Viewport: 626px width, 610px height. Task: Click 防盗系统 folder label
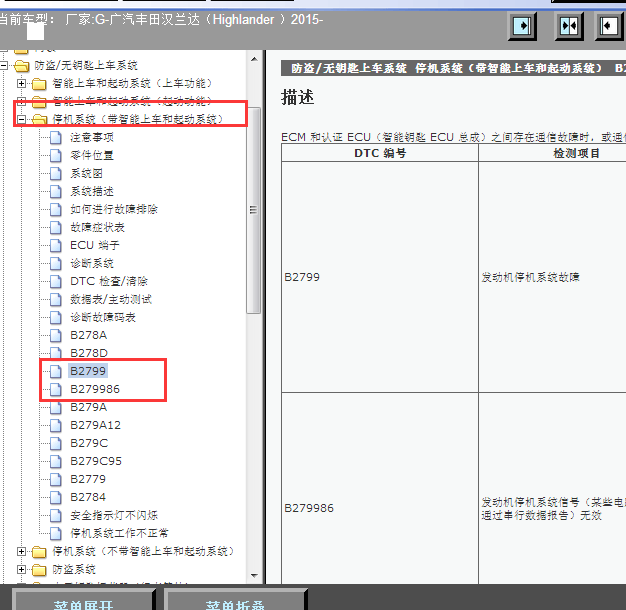(x=74, y=569)
